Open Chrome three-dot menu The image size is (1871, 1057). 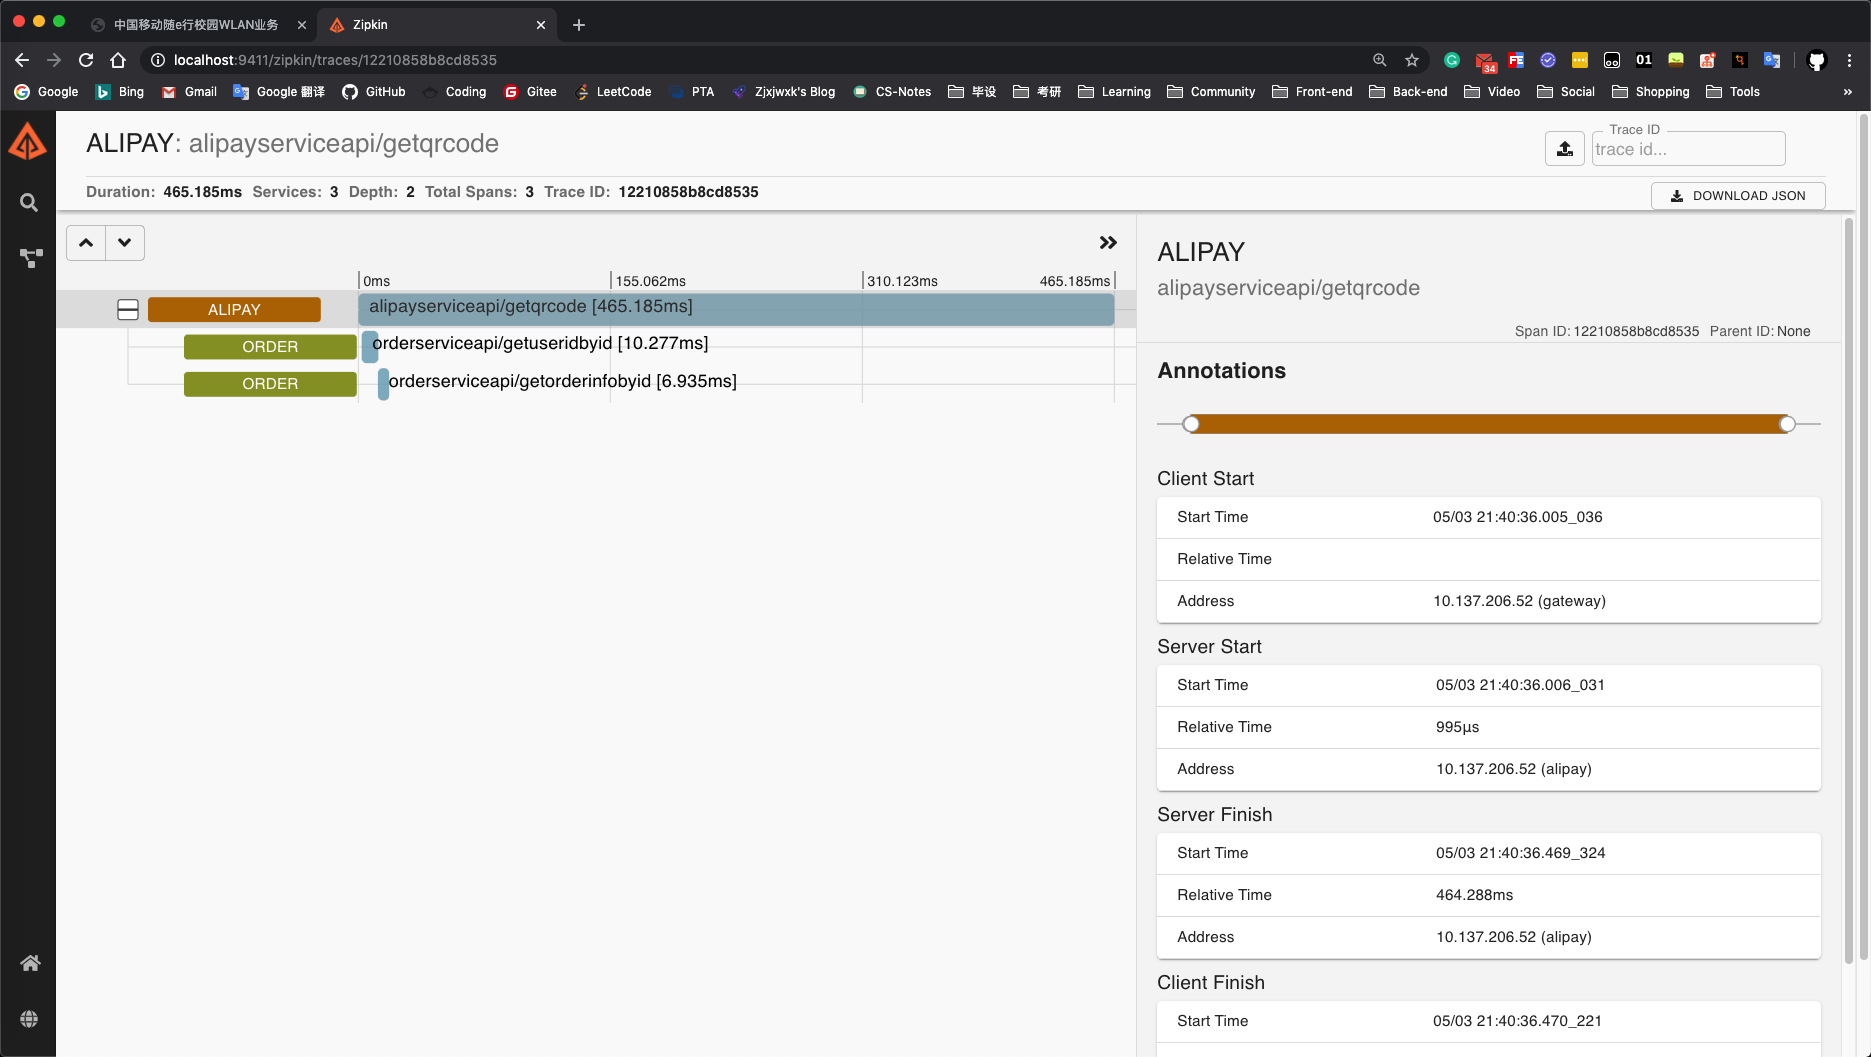coord(1849,60)
